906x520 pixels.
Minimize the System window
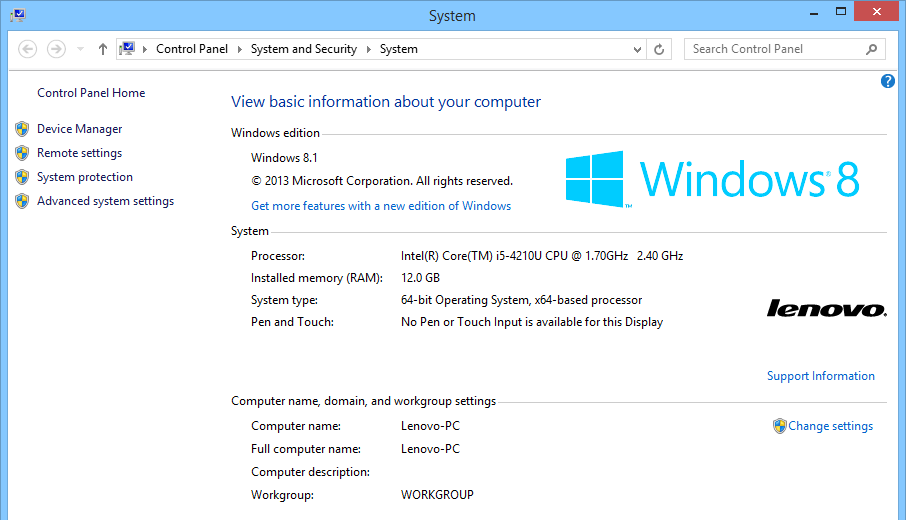(814, 12)
